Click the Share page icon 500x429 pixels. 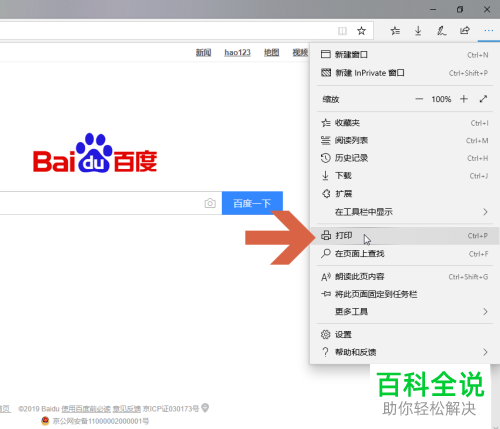465,31
